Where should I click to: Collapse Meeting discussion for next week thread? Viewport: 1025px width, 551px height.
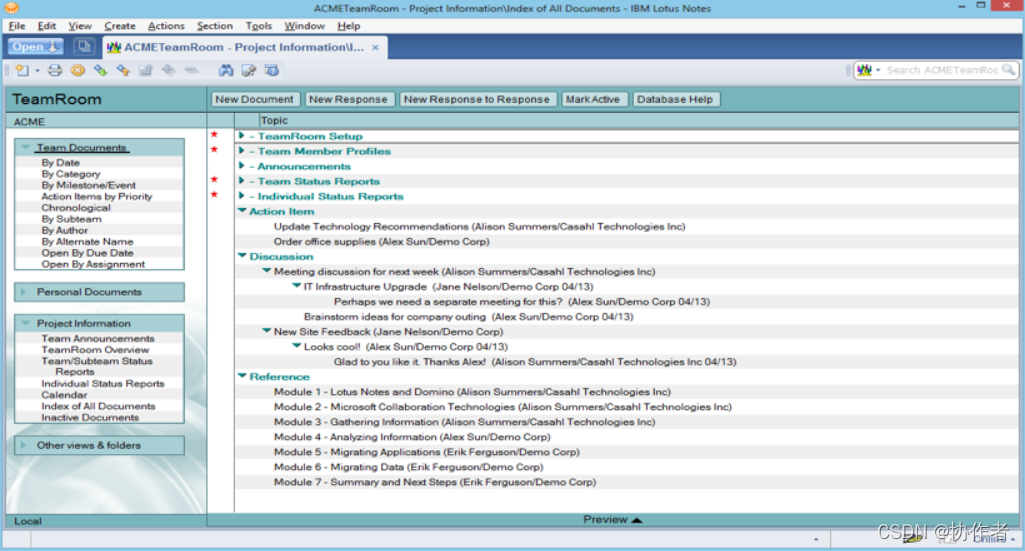tap(267, 271)
